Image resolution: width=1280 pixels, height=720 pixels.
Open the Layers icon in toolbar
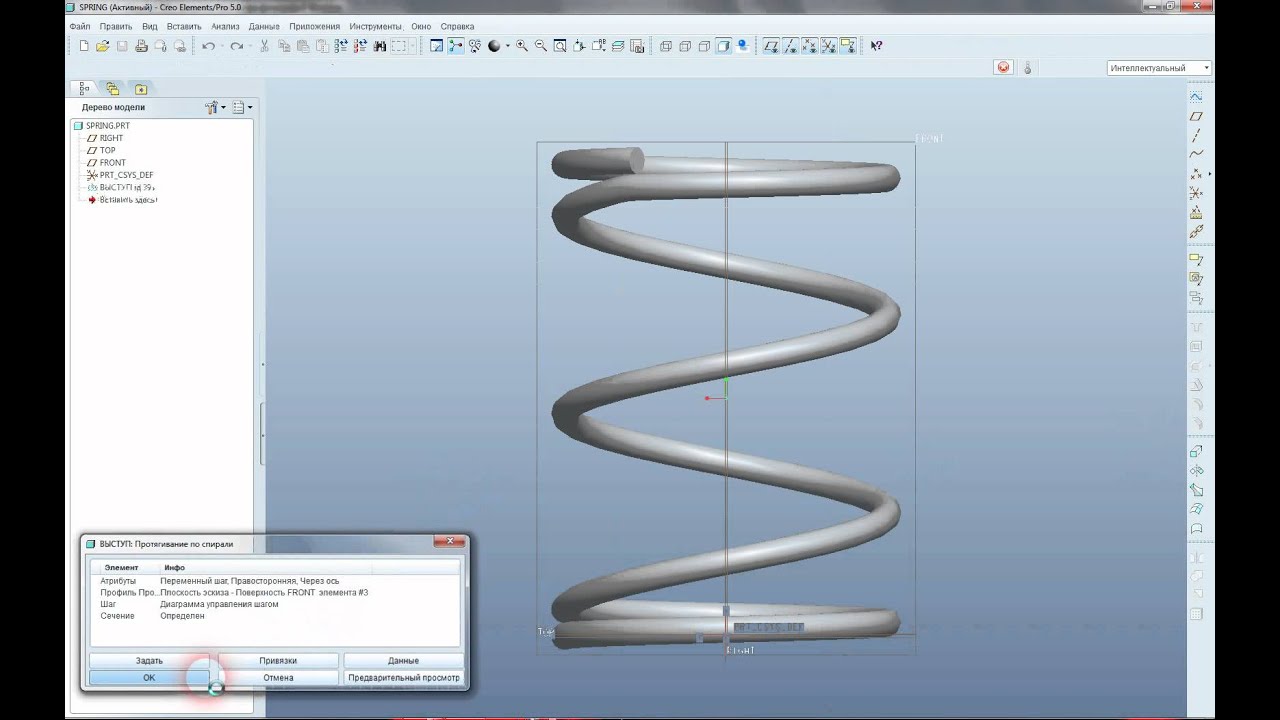point(618,46)
